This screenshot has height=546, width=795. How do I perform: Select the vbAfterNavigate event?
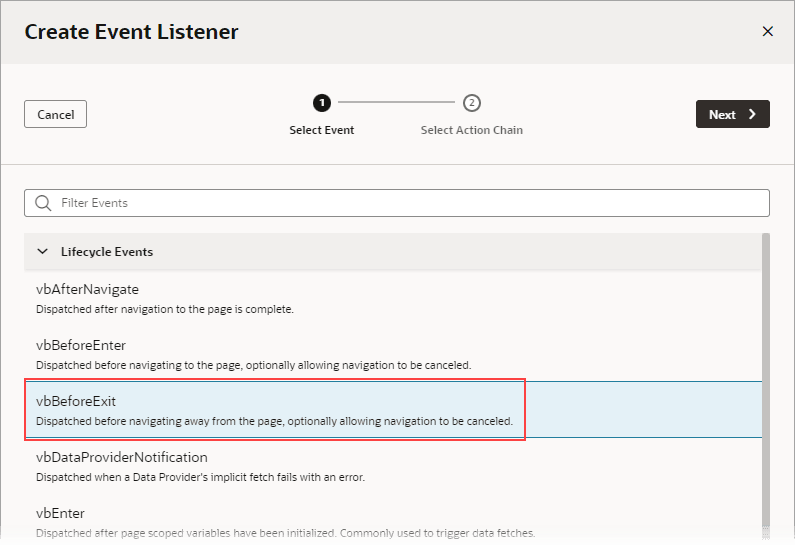pos(393,298)
